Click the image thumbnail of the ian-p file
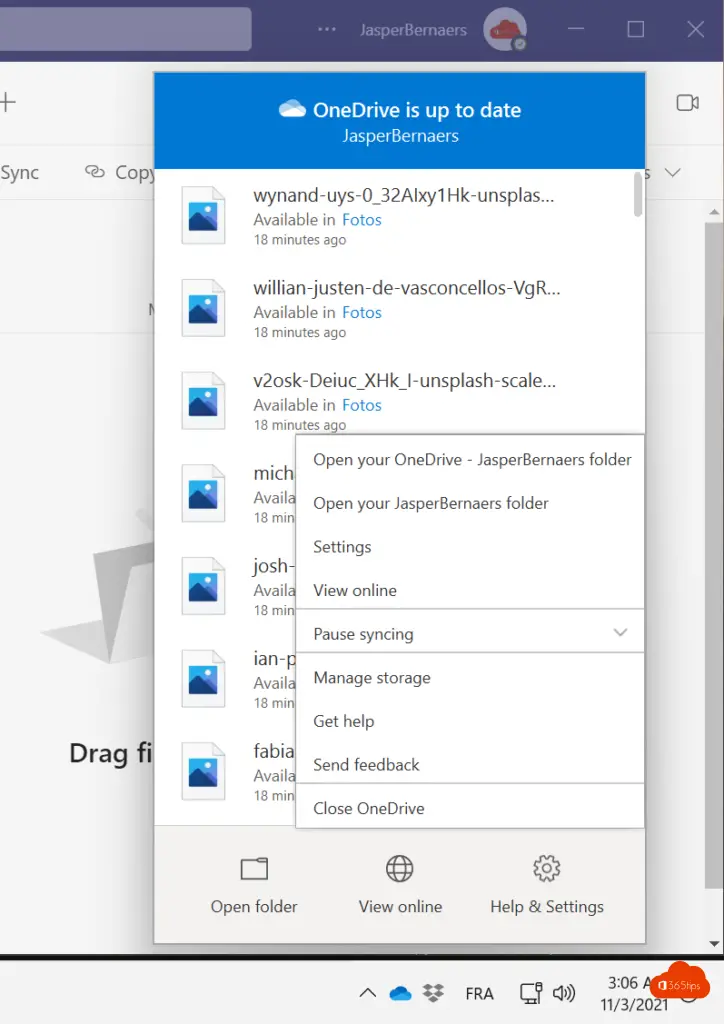Image resolution: width=724 pixels, height=1024 pixels. [203, 679]
